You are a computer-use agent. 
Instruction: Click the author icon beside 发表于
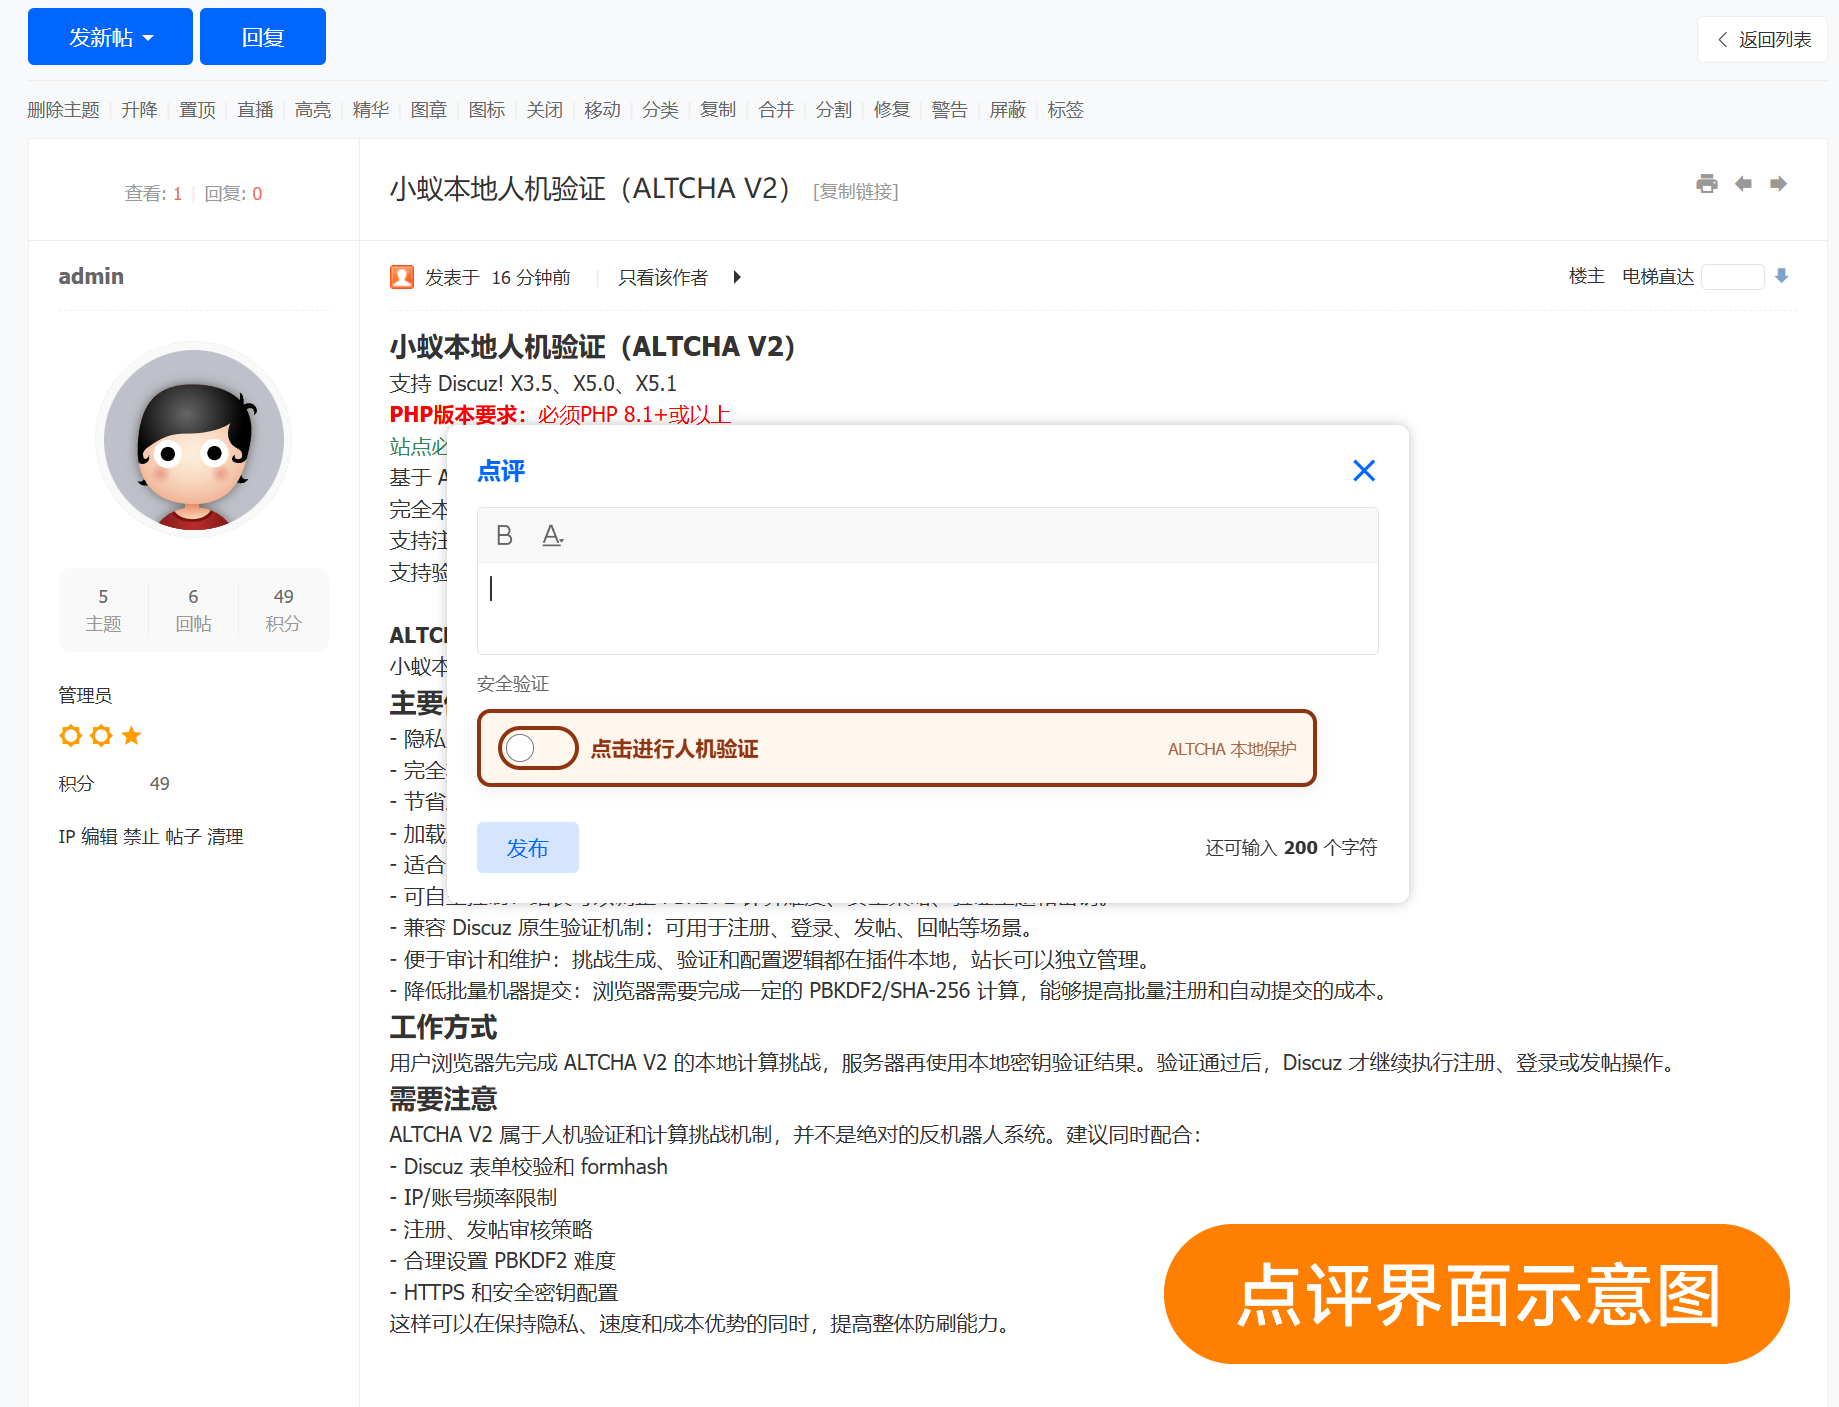(402, 277)
